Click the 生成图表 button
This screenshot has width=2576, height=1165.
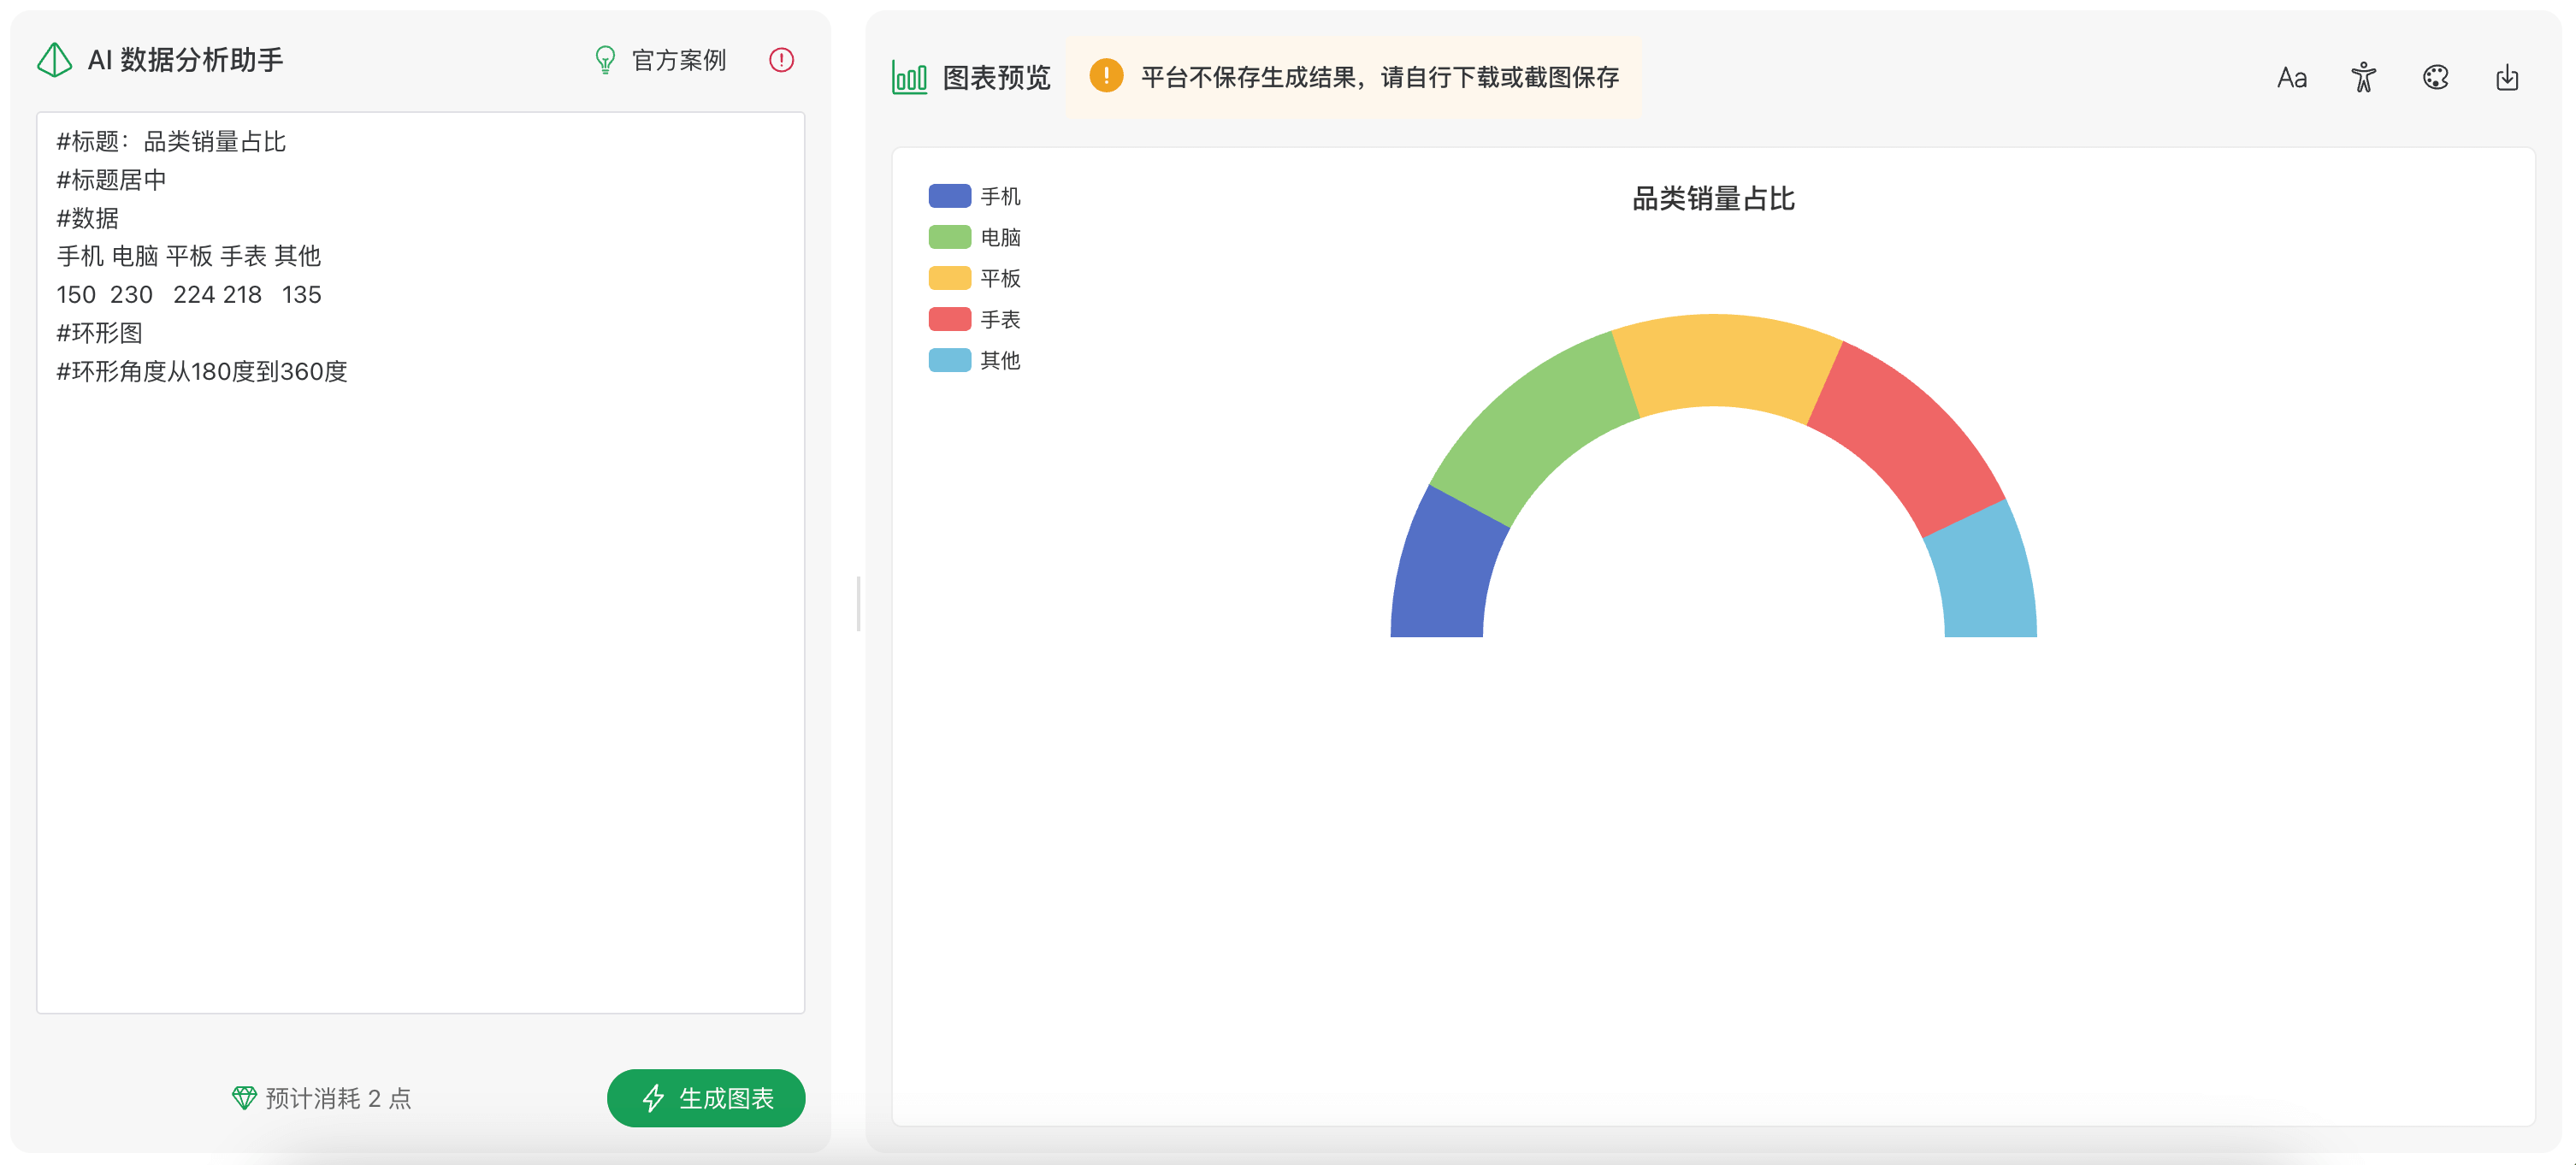click(x=706, y=1098)
